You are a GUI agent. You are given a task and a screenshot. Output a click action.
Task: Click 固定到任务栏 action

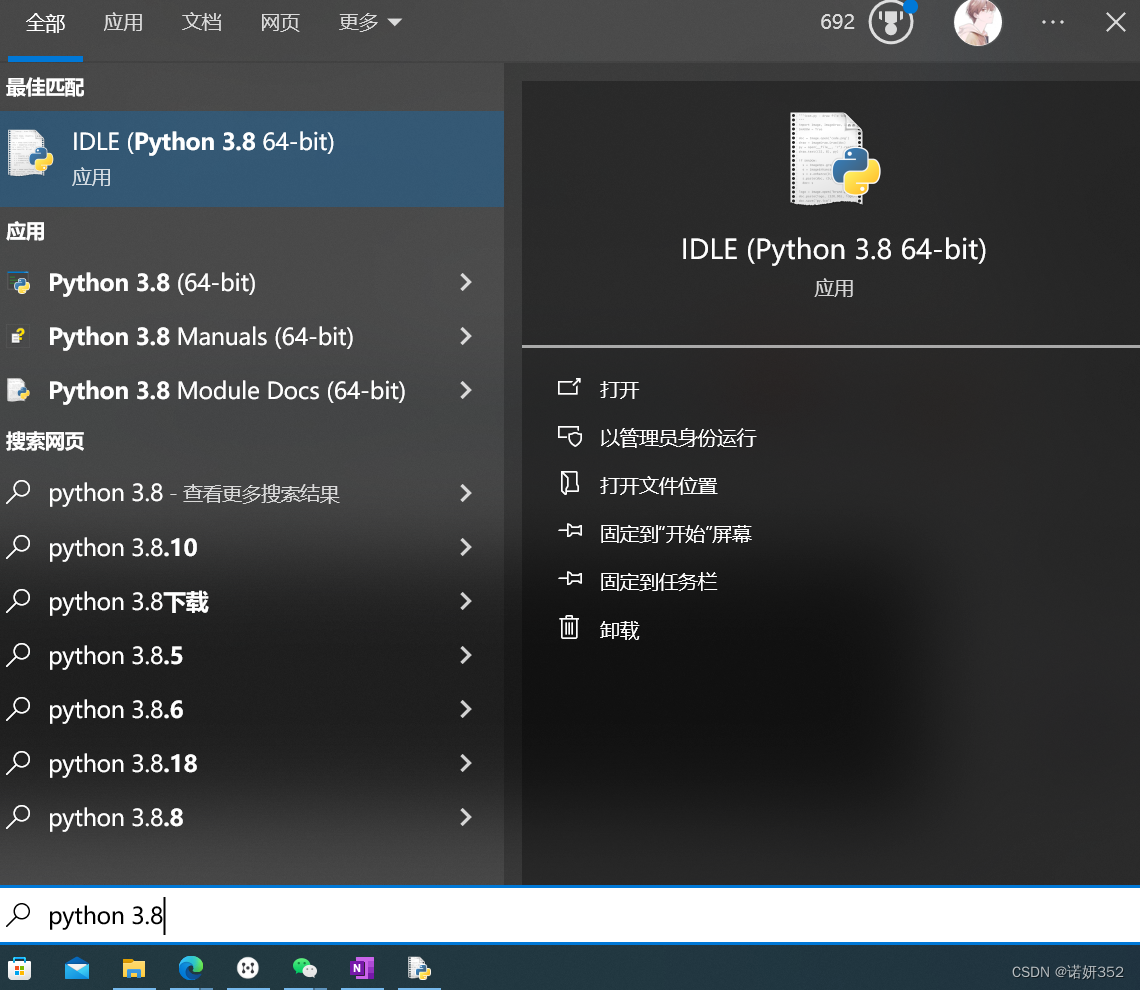tap(658, 581)
